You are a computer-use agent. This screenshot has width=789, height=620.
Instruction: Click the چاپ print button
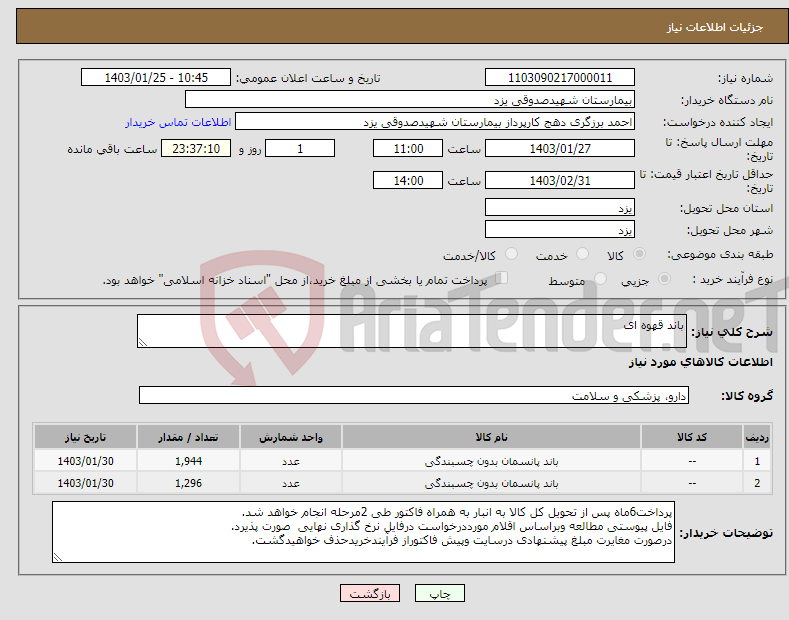[x=440, y=594]
